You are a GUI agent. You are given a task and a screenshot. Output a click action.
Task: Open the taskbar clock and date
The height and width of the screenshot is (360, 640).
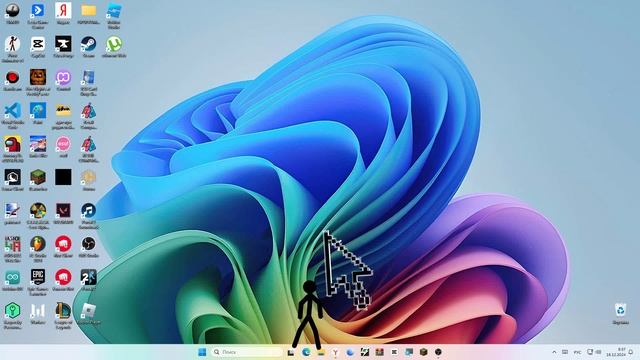[616, 352]
